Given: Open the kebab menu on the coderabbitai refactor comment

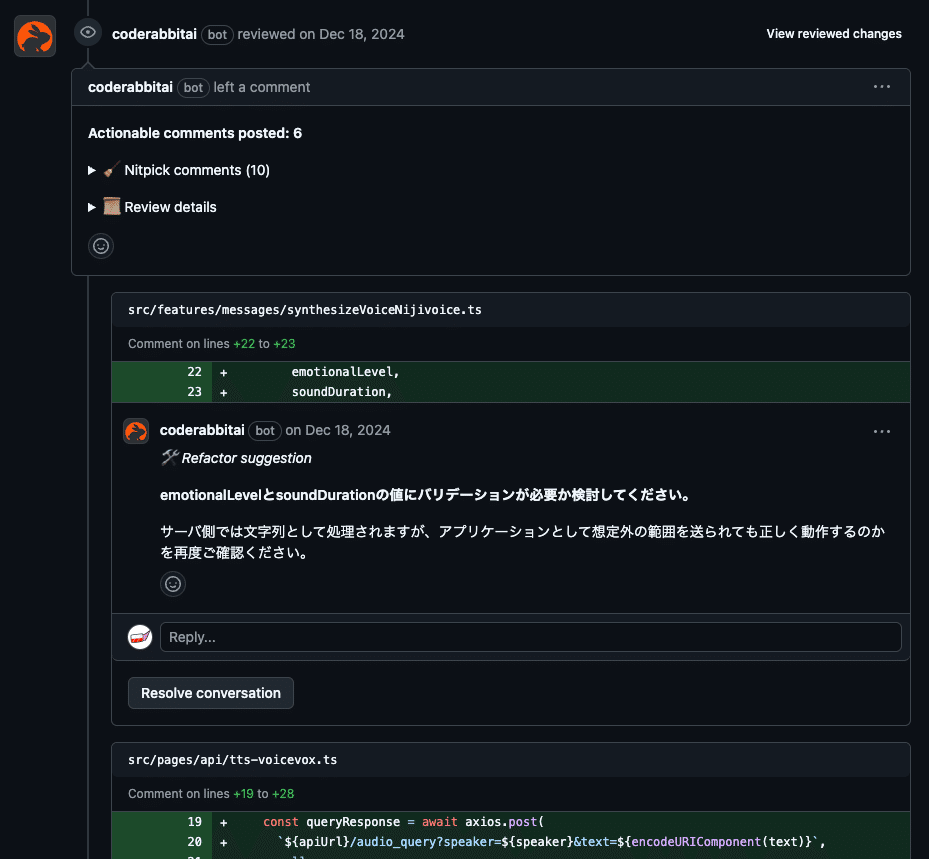Looking at the screenshot, I should tap(881, 430).
